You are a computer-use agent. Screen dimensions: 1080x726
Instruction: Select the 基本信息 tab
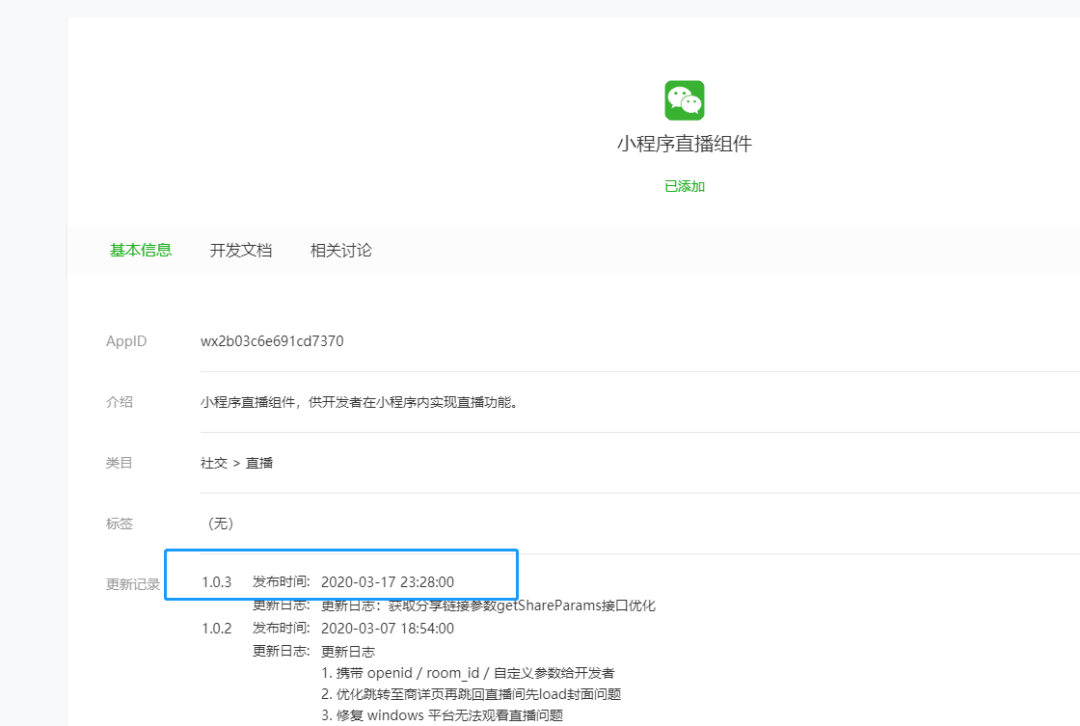click(141, 250)
